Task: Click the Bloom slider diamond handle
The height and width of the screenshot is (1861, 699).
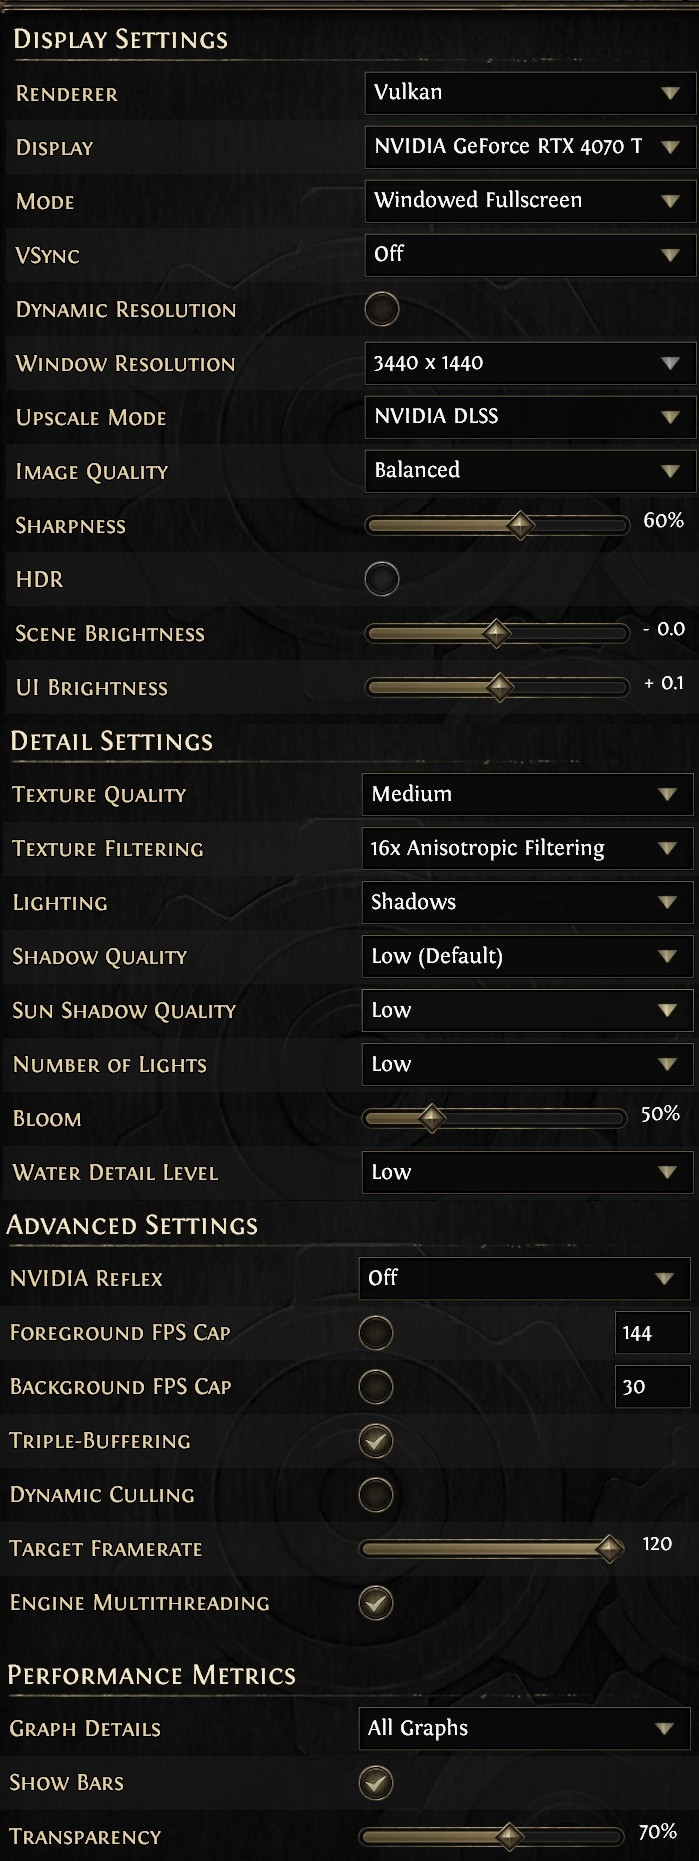Action: pyautogui.click(x=432, y=1118)
